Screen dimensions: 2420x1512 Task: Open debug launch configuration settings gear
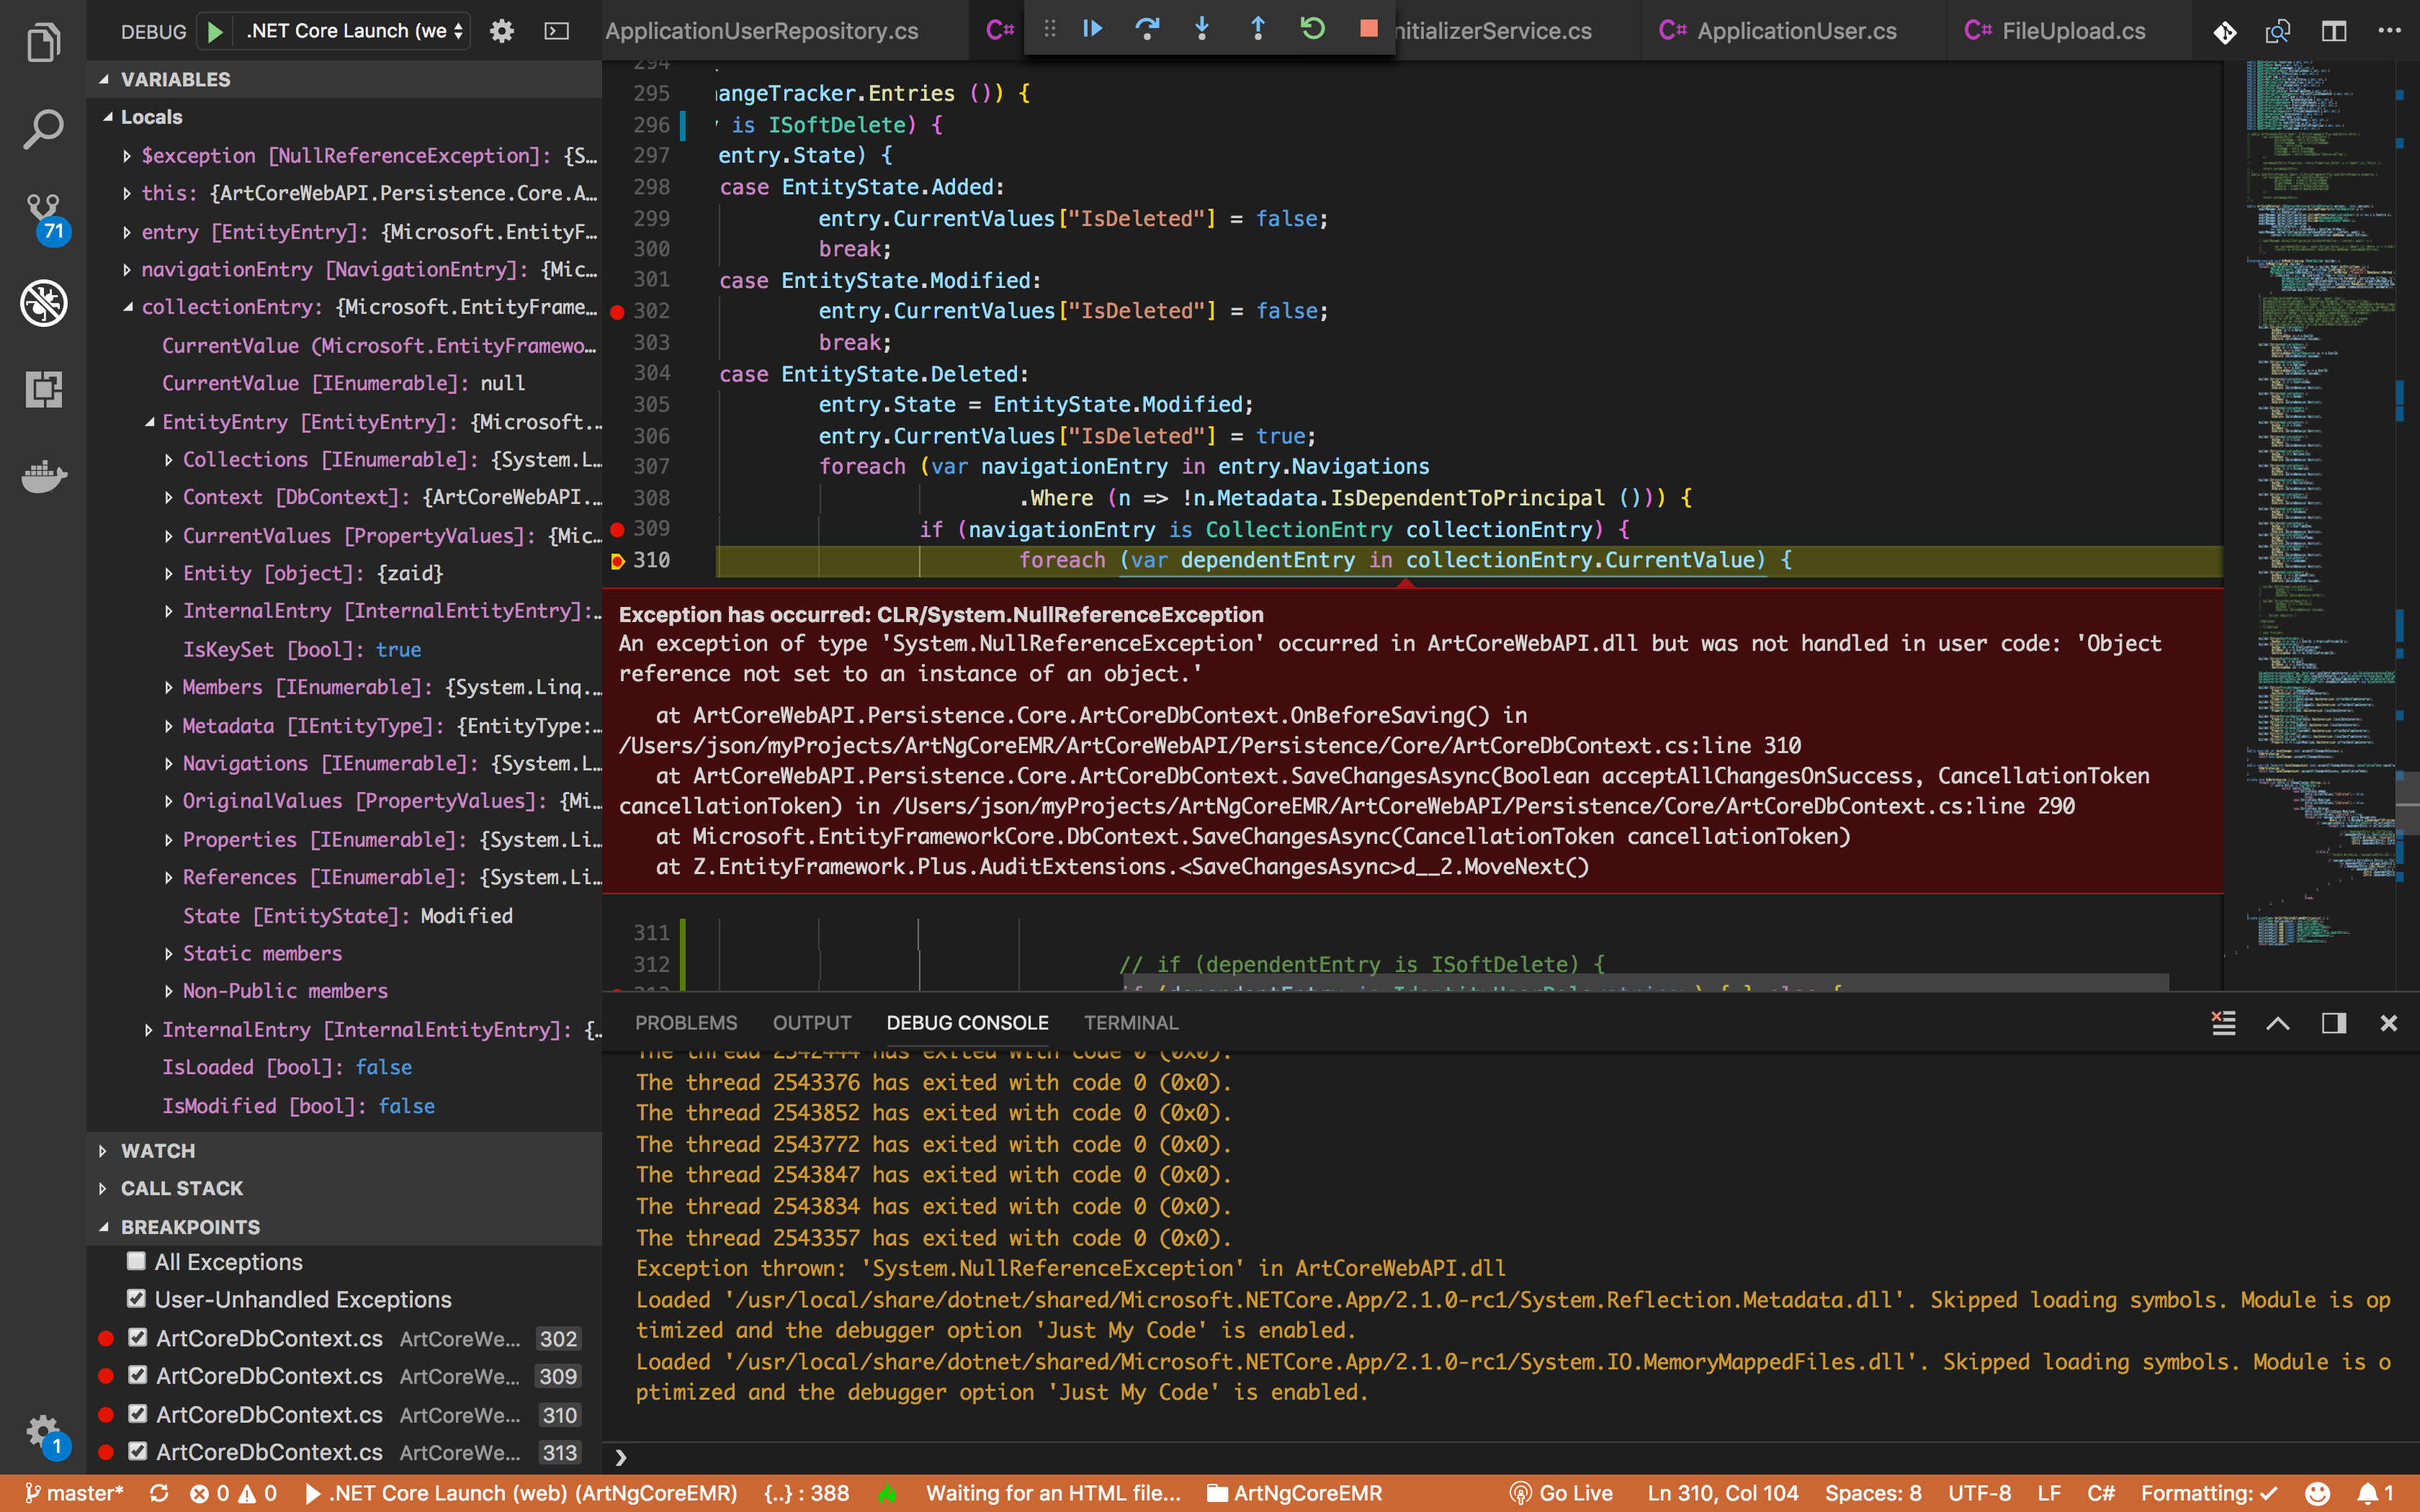(x=501, y=31)
